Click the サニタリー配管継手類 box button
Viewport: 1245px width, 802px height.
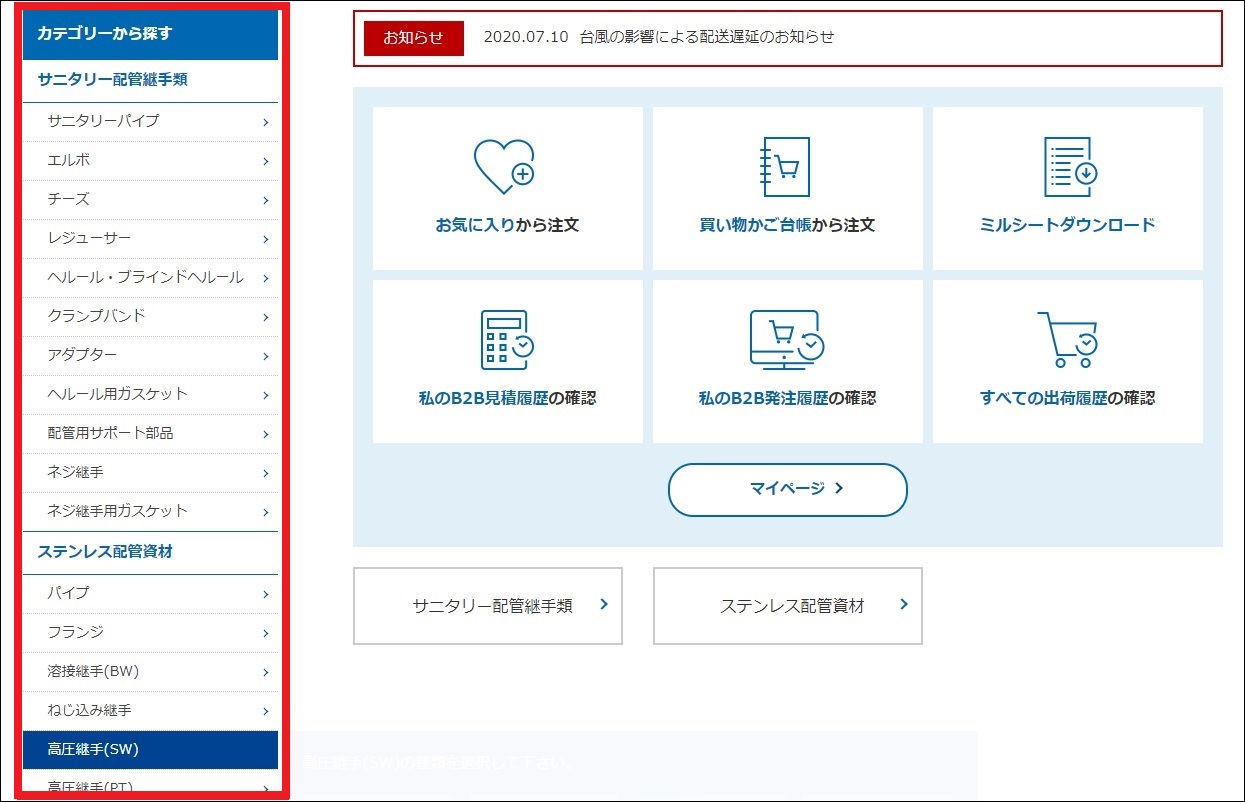[488, 606]
